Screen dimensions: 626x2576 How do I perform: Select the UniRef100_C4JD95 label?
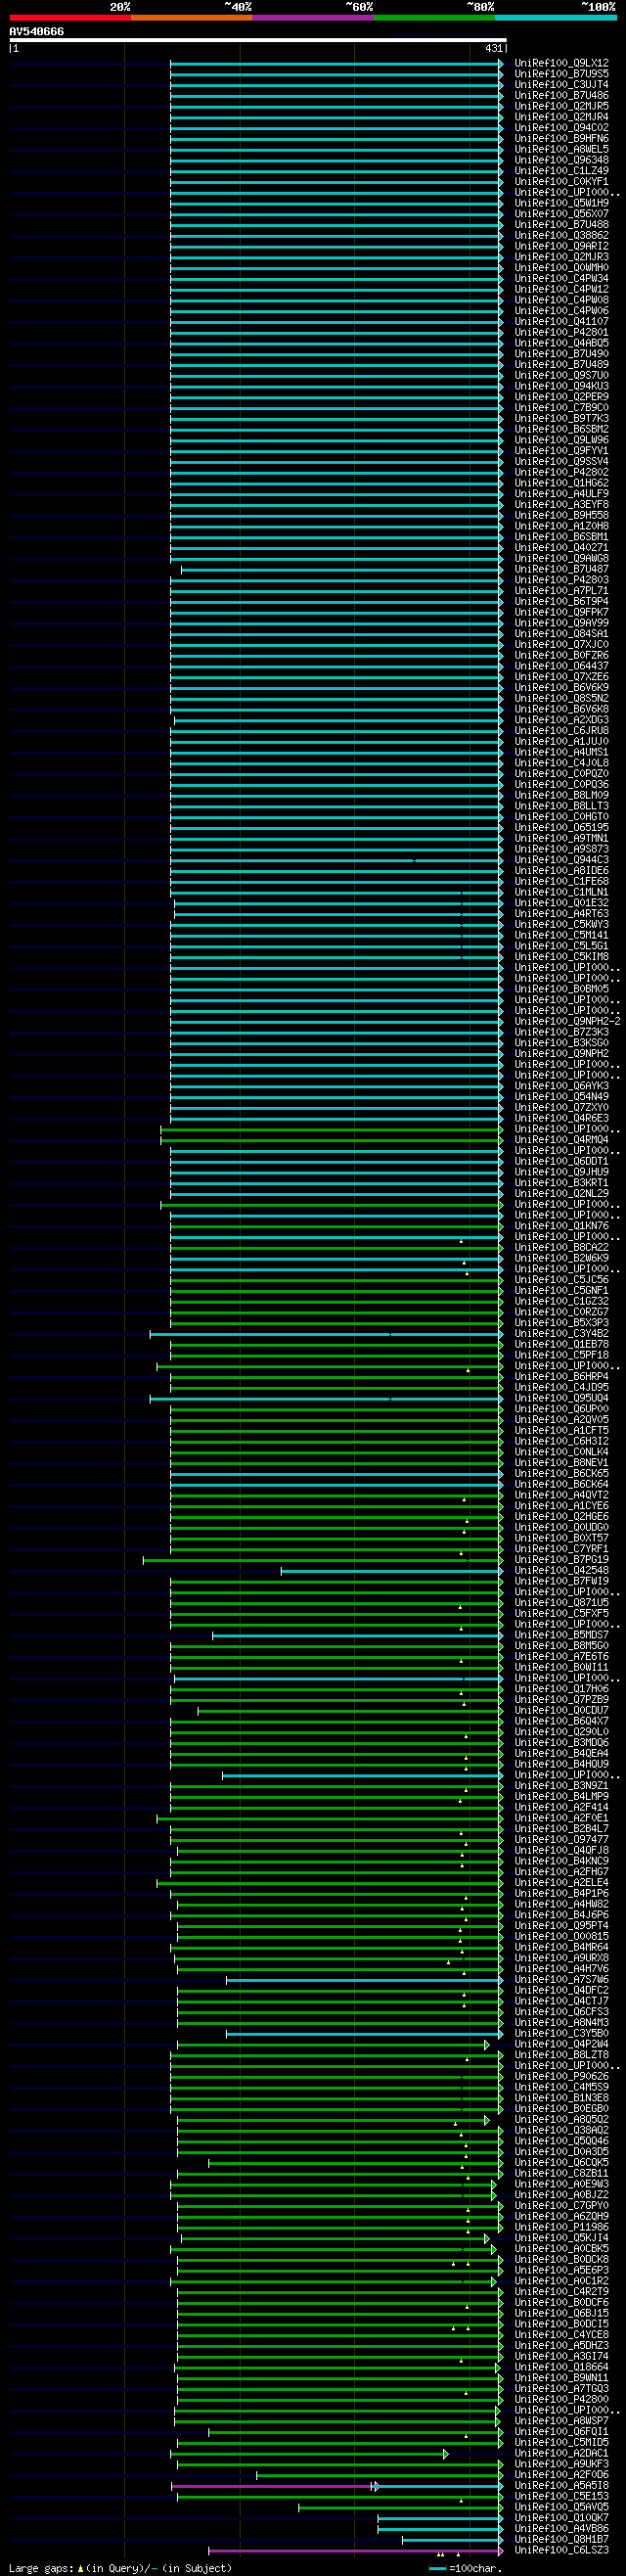[562, 1388]
